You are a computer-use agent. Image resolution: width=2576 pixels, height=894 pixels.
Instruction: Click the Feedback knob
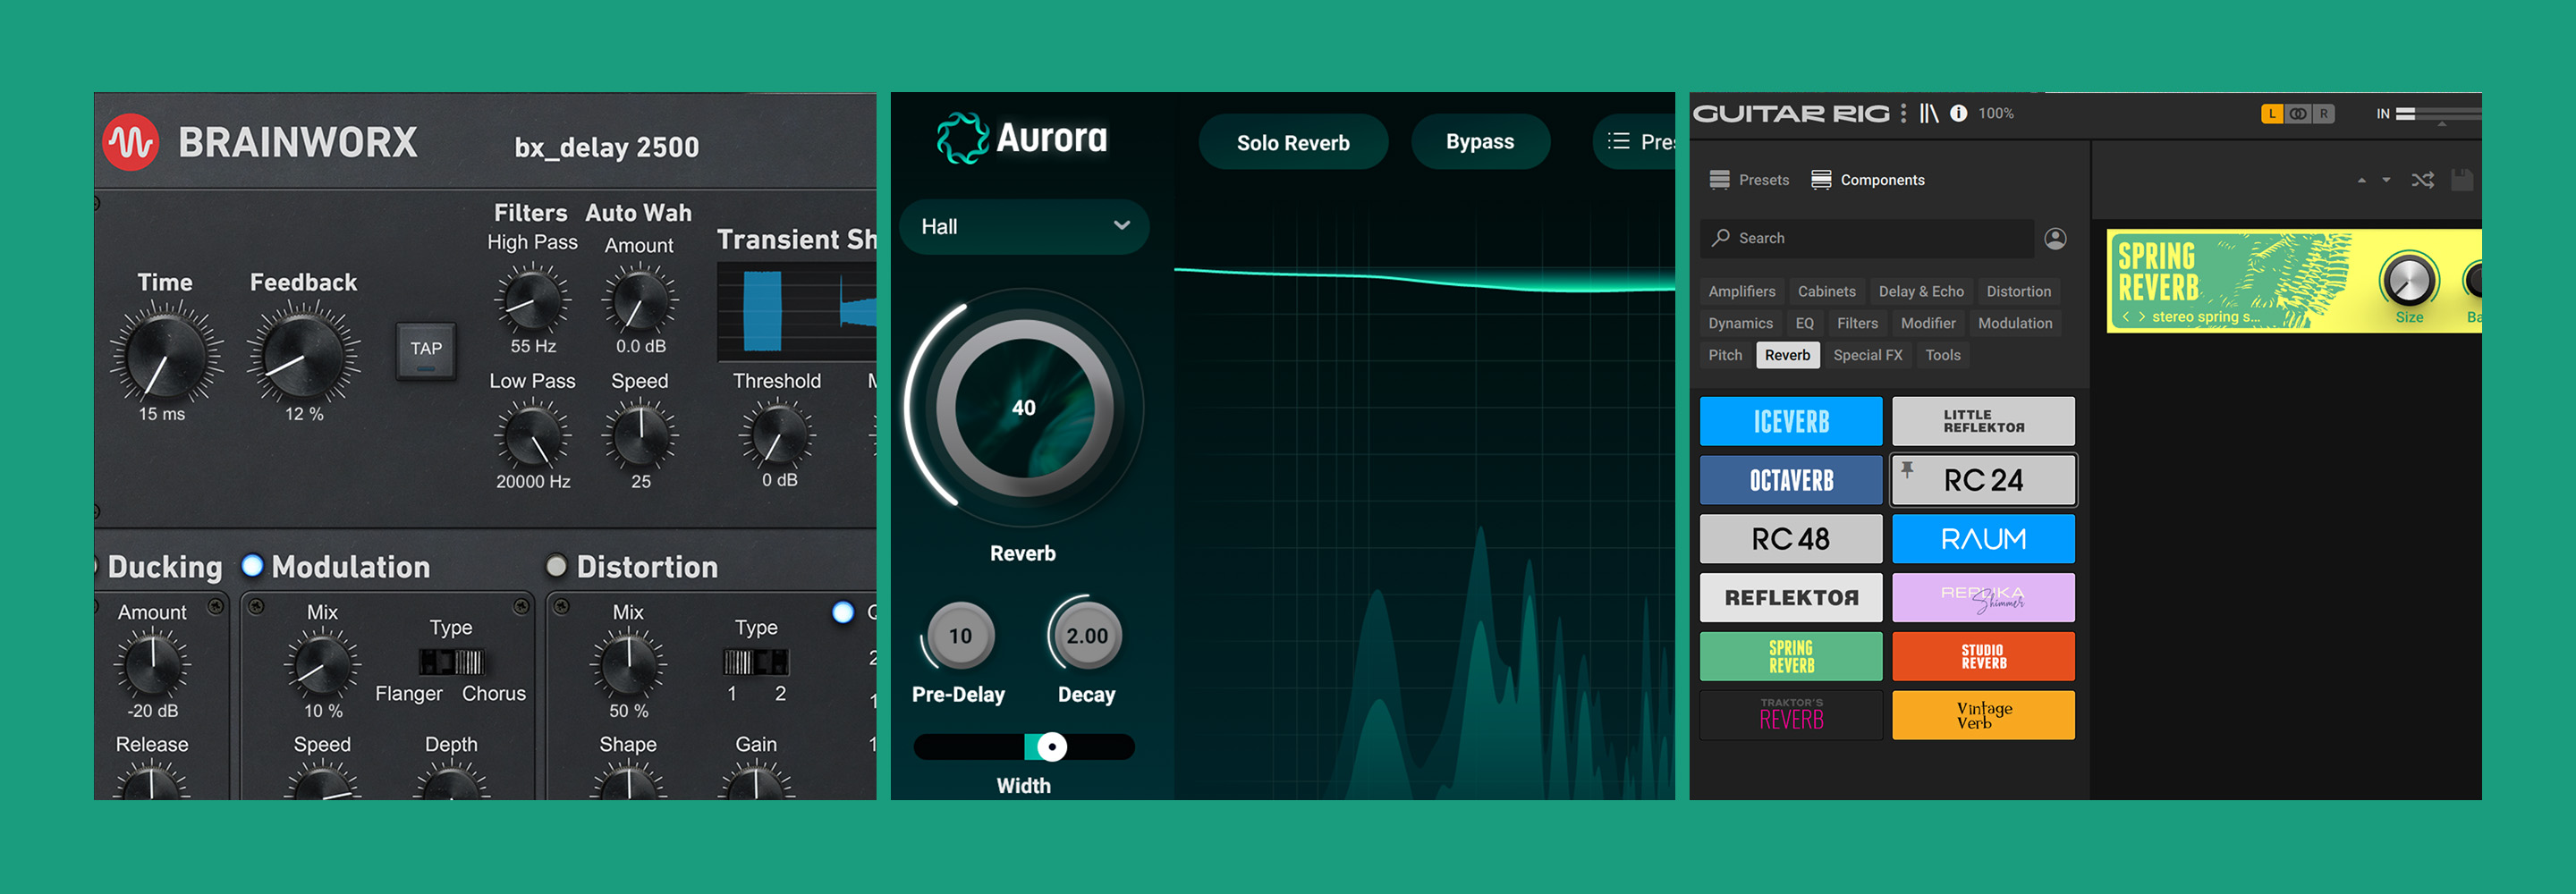click(x=303, y=355)
